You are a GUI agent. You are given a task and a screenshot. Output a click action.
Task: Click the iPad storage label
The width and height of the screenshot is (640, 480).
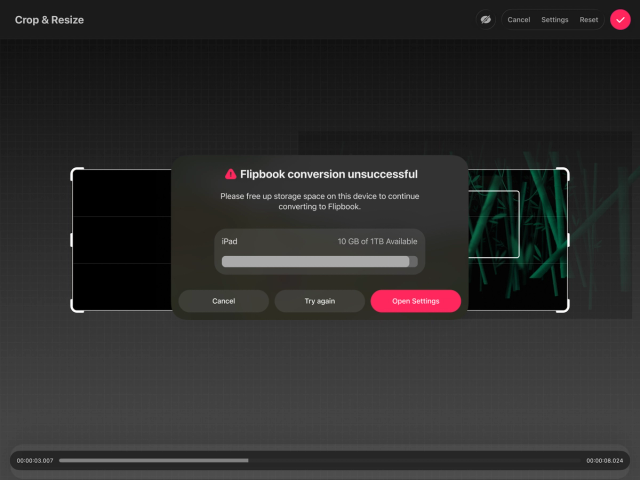click(229, 241)
